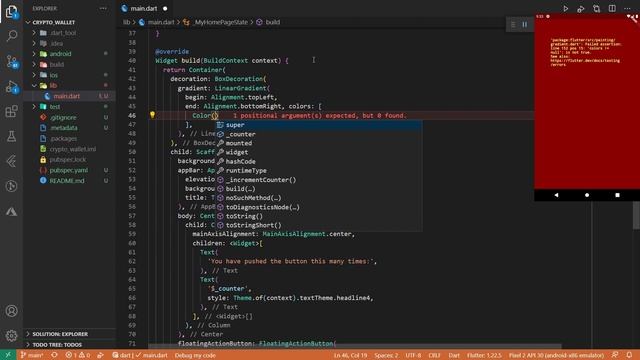The height and width of the screenshot is (360, 640).
Task: Click the debug toolbar drag handle
Action: (513, 24)
